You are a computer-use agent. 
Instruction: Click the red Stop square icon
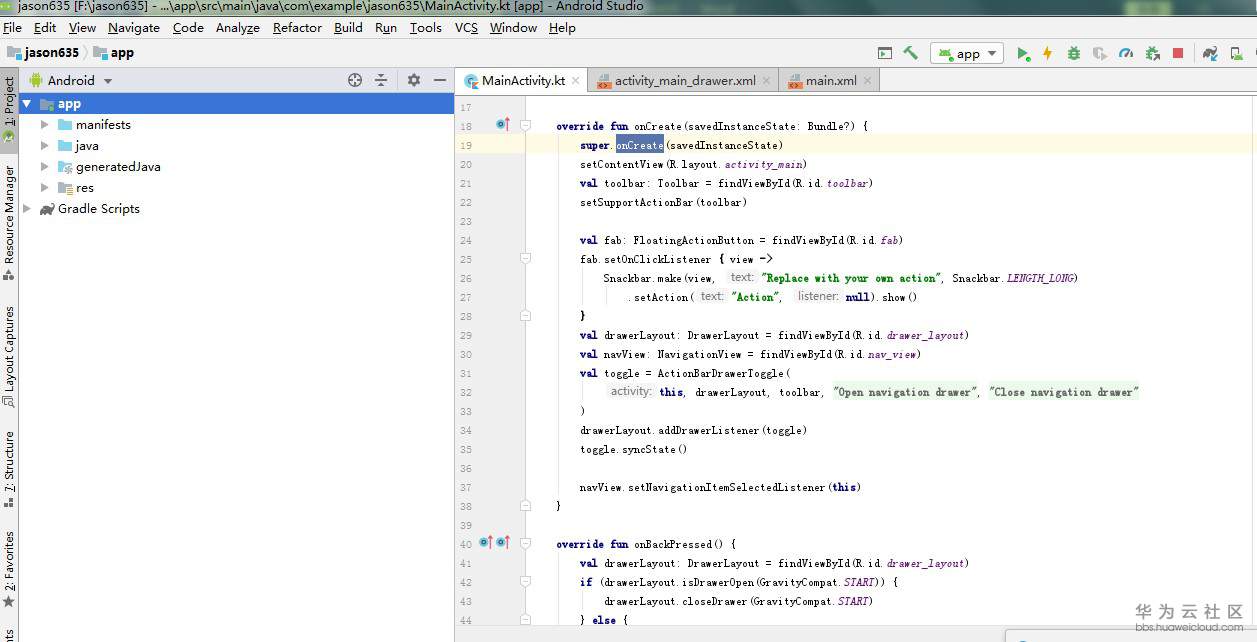pyautogui.click(x=1178, y=53)
